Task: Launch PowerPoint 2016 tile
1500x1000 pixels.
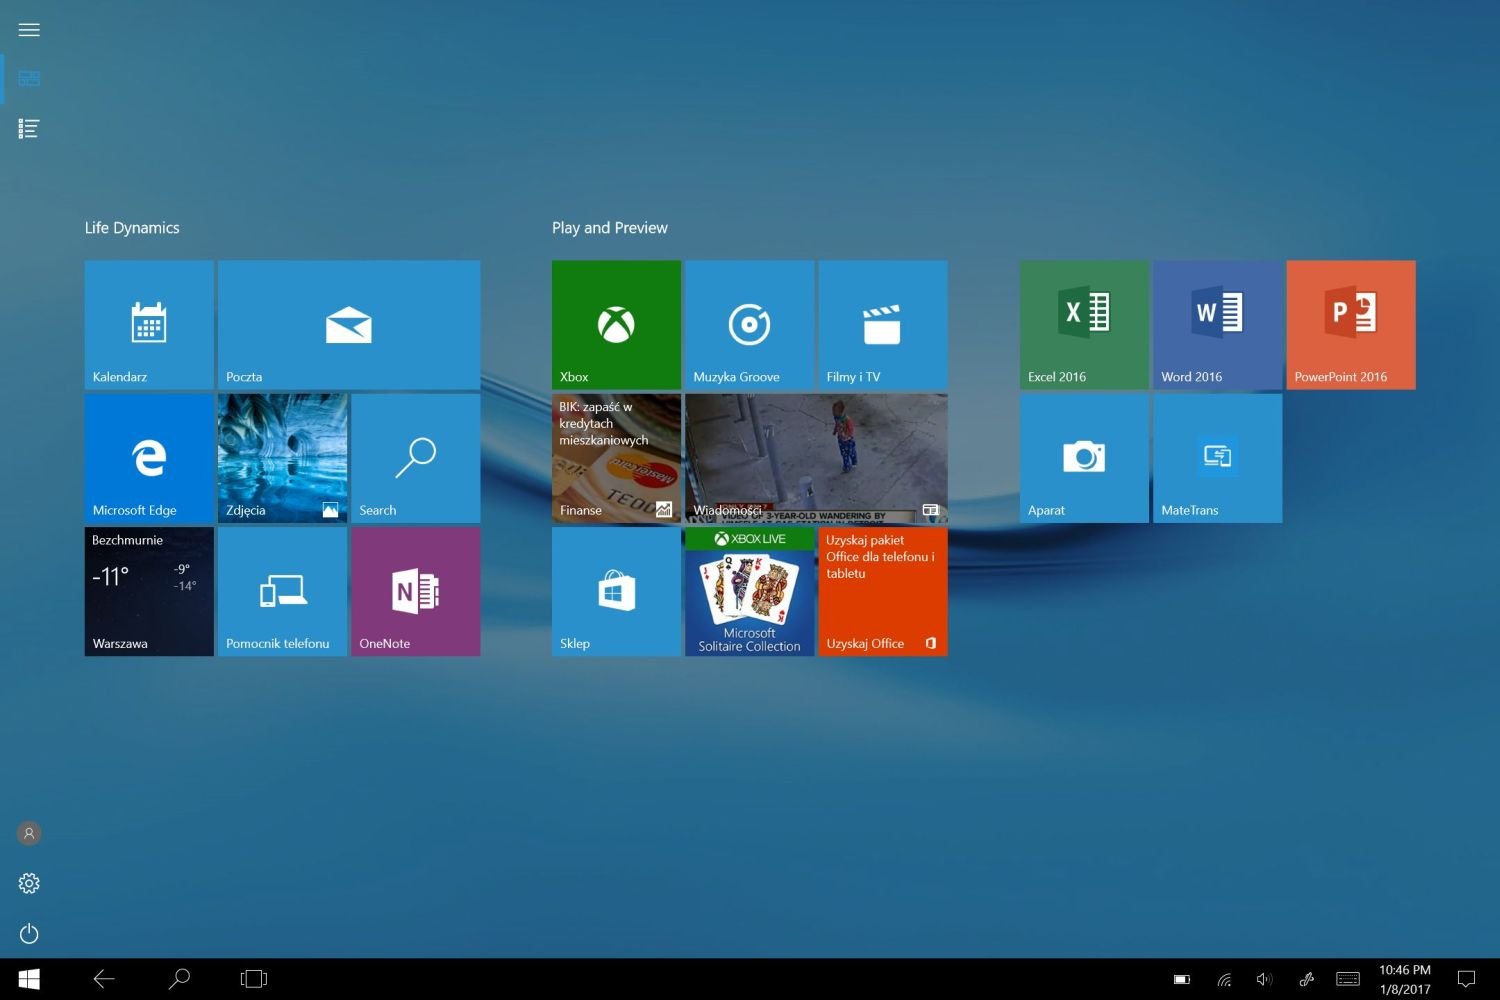Action: coord(1351,325)
